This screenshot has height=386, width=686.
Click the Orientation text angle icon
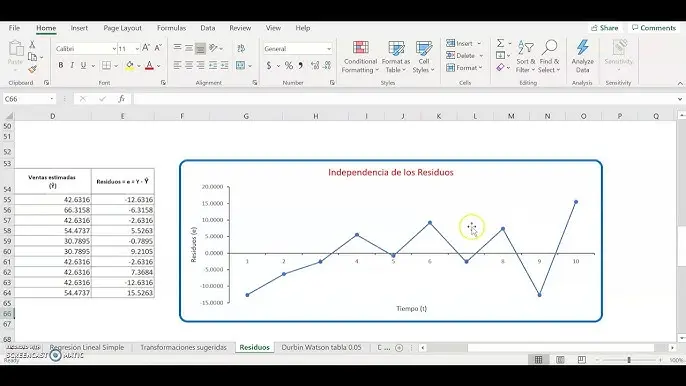(214, 48)
